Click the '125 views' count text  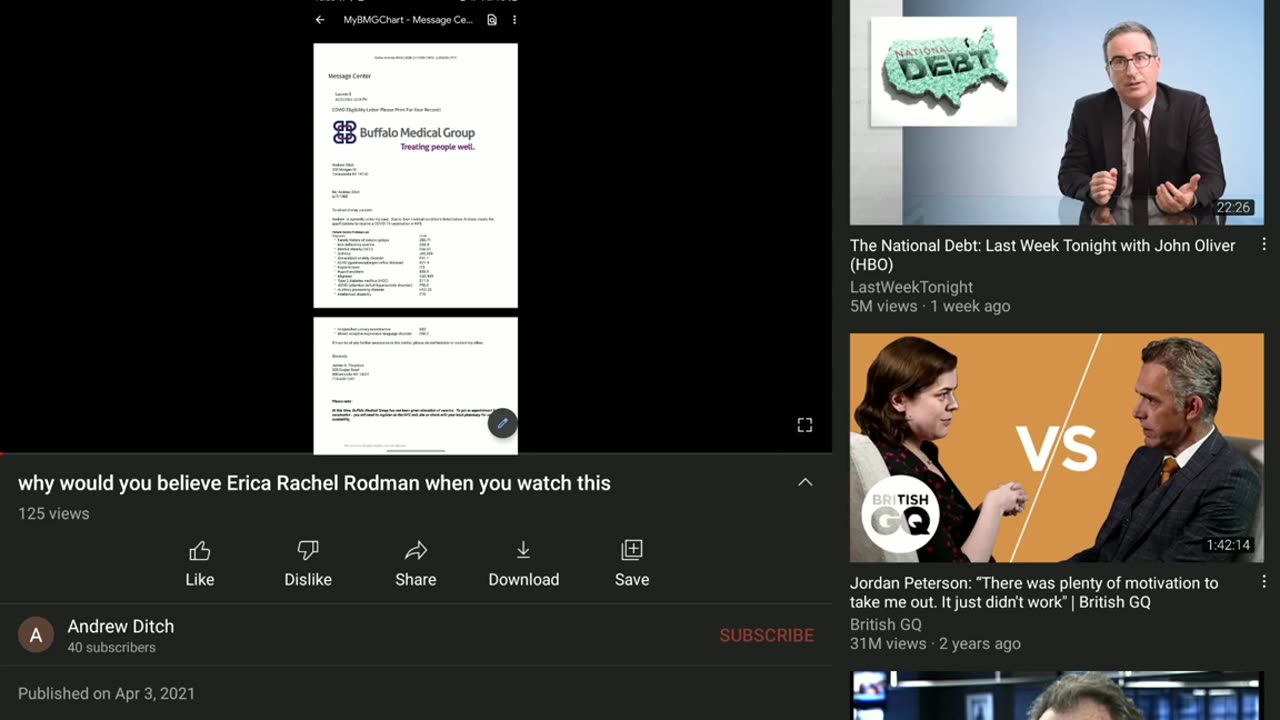point(54,513)
